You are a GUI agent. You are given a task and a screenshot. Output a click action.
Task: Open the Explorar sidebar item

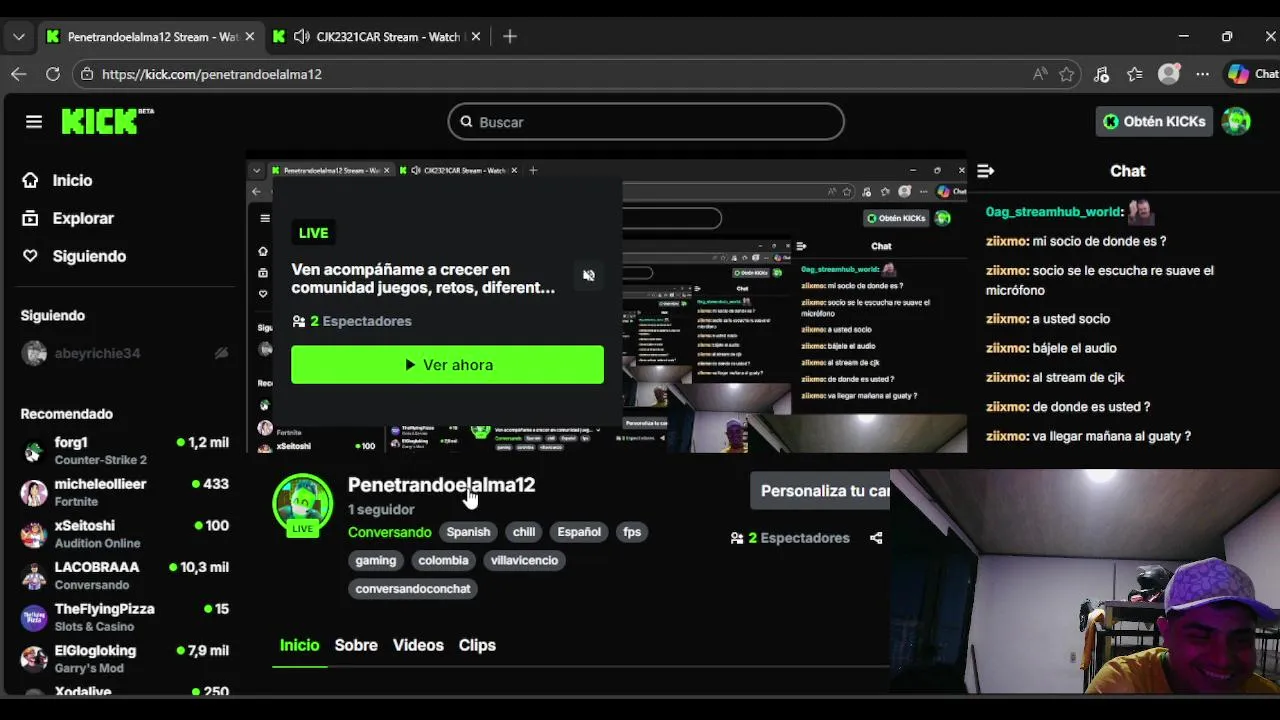pos(68,218)
